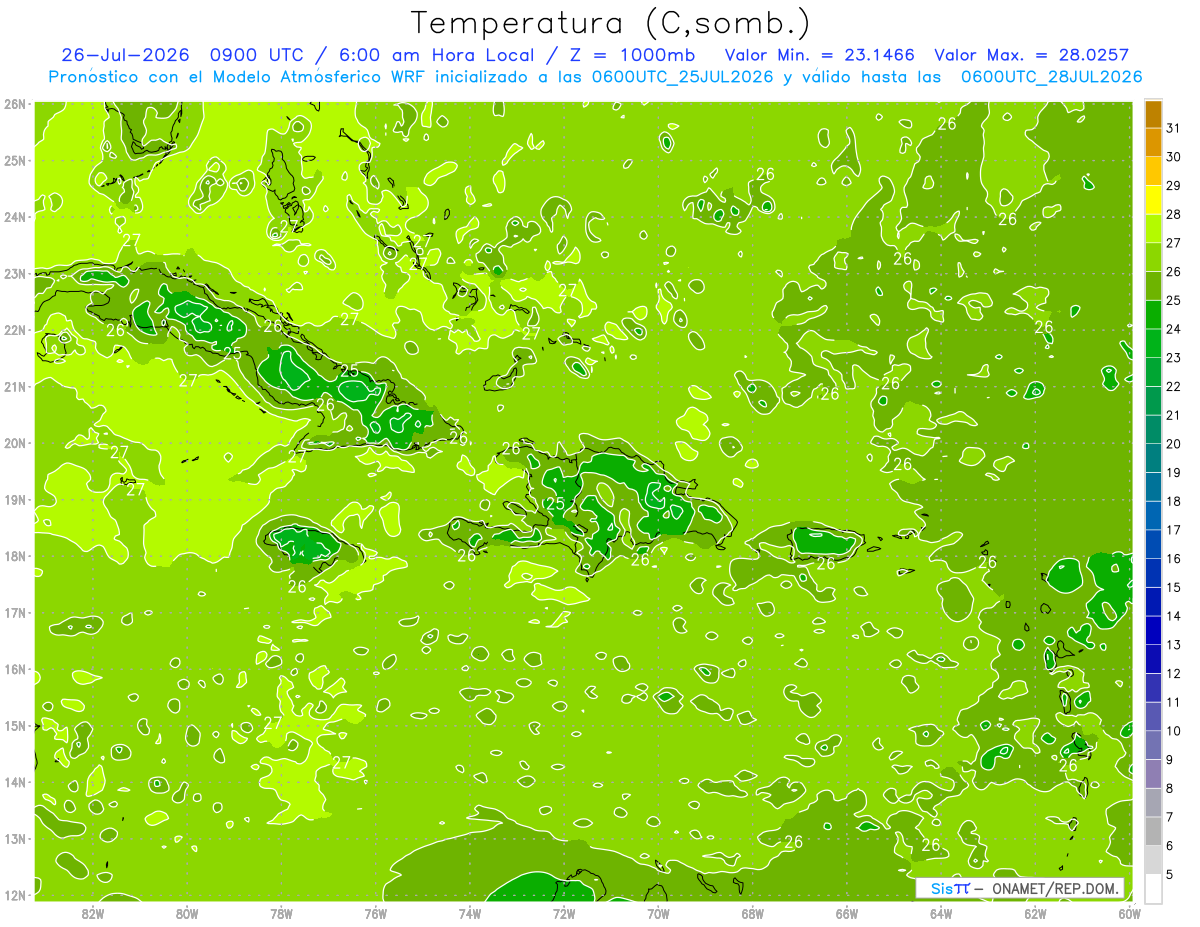
Task: Pick gray swatch between legend 6 and 7
Action: click(1153, 831)
